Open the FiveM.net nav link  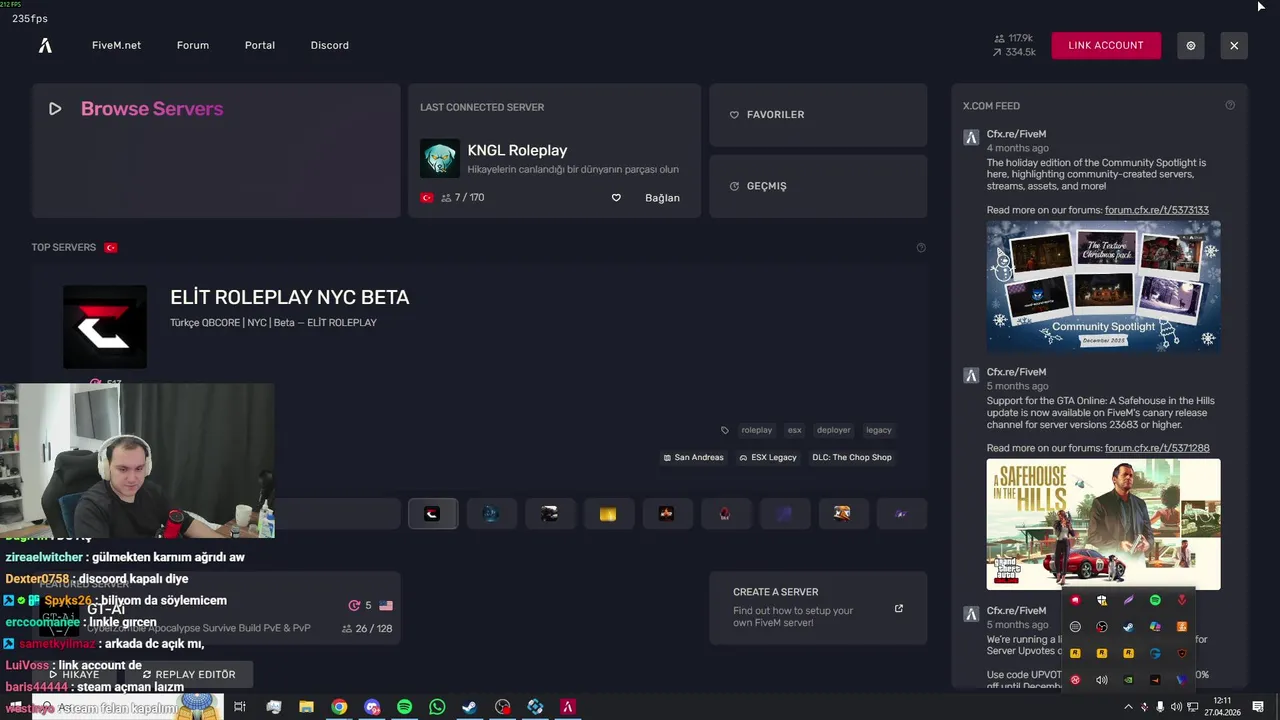[x=116, y=45]
